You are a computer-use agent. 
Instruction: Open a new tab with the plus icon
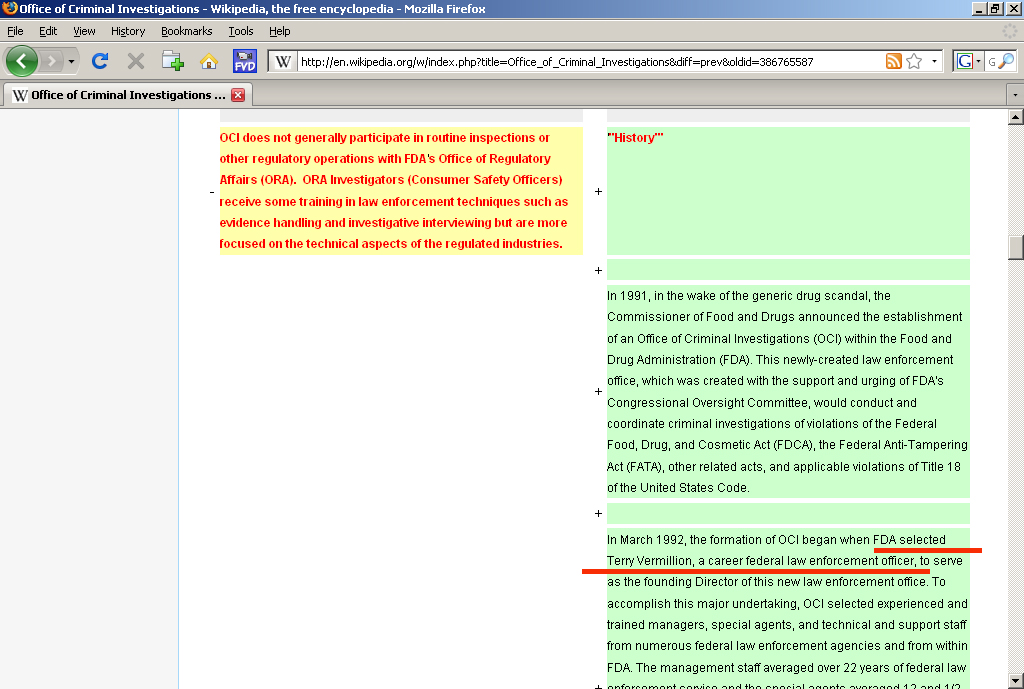click(172, 61)
